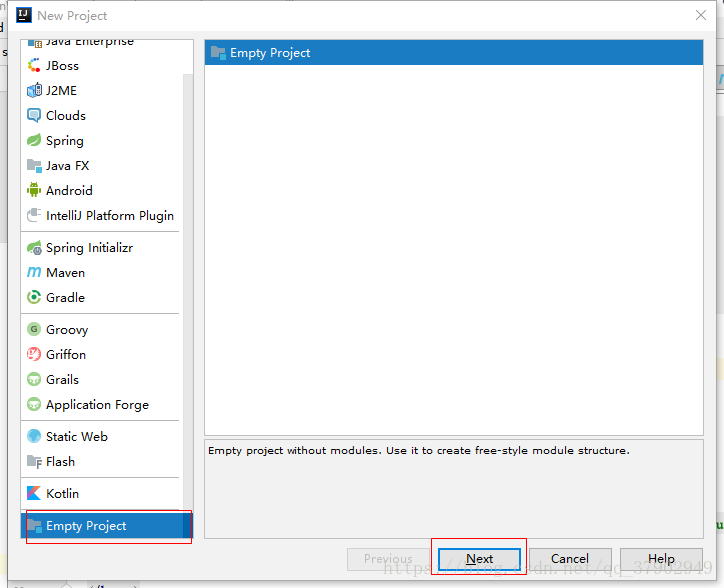Click the J2ME phone icon
Image resolution: width=724 pixels, height=588 pixels.
point(34,91)
